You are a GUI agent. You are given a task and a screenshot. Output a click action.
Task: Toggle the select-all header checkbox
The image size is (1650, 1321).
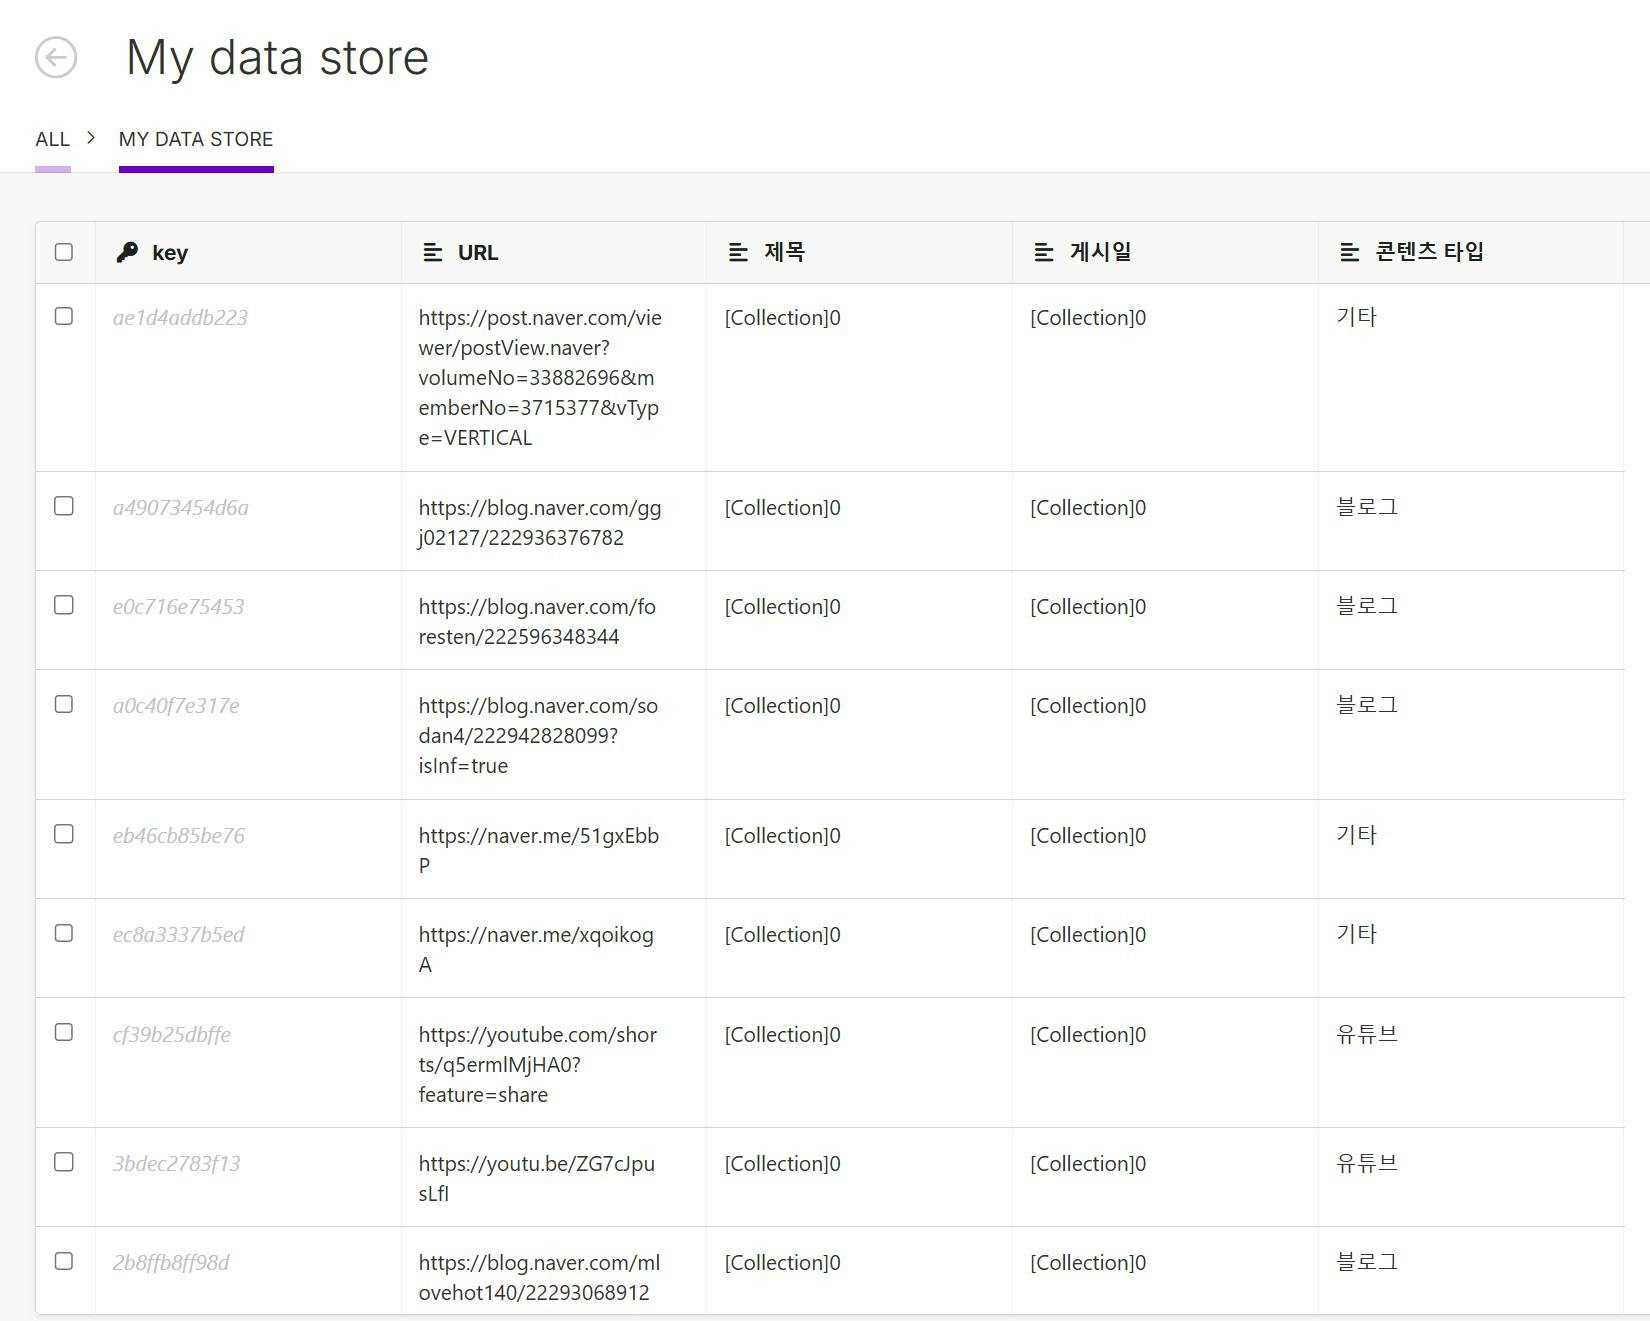(64, 252)
